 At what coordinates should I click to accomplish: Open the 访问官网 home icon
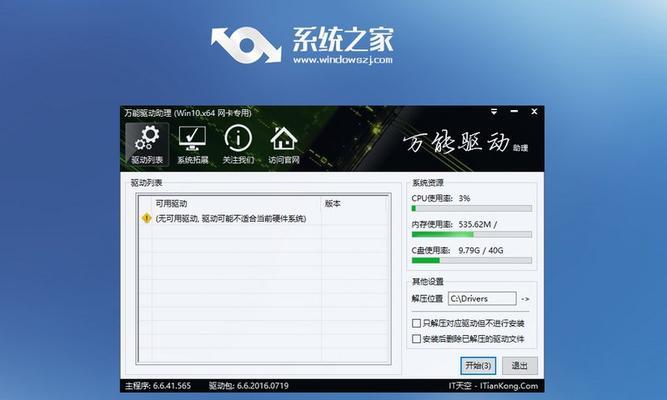(284, 145)
